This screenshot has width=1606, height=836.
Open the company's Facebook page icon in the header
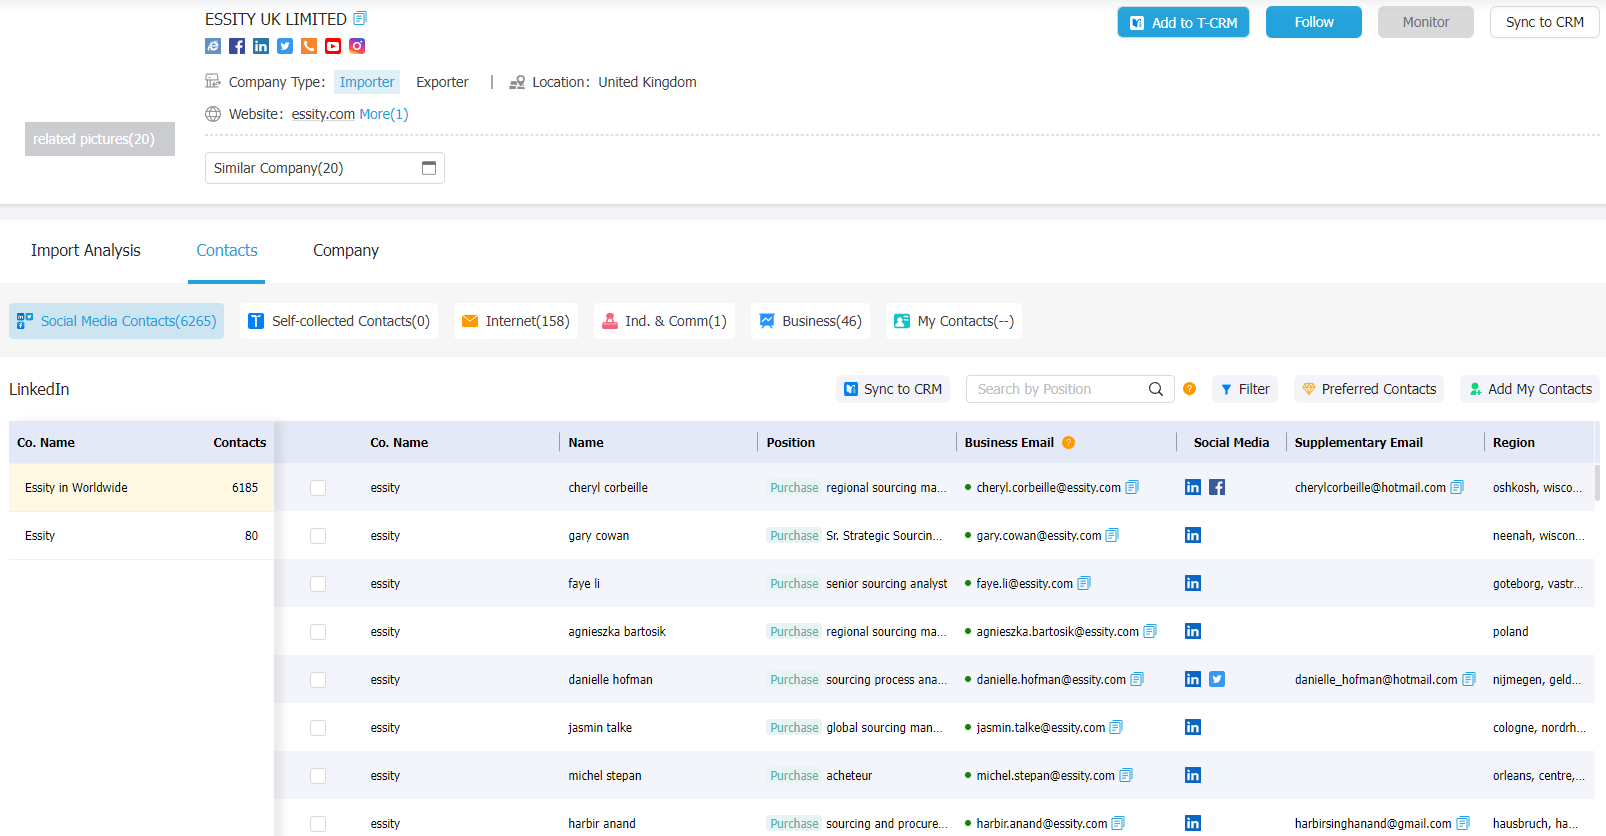[237, 46]
